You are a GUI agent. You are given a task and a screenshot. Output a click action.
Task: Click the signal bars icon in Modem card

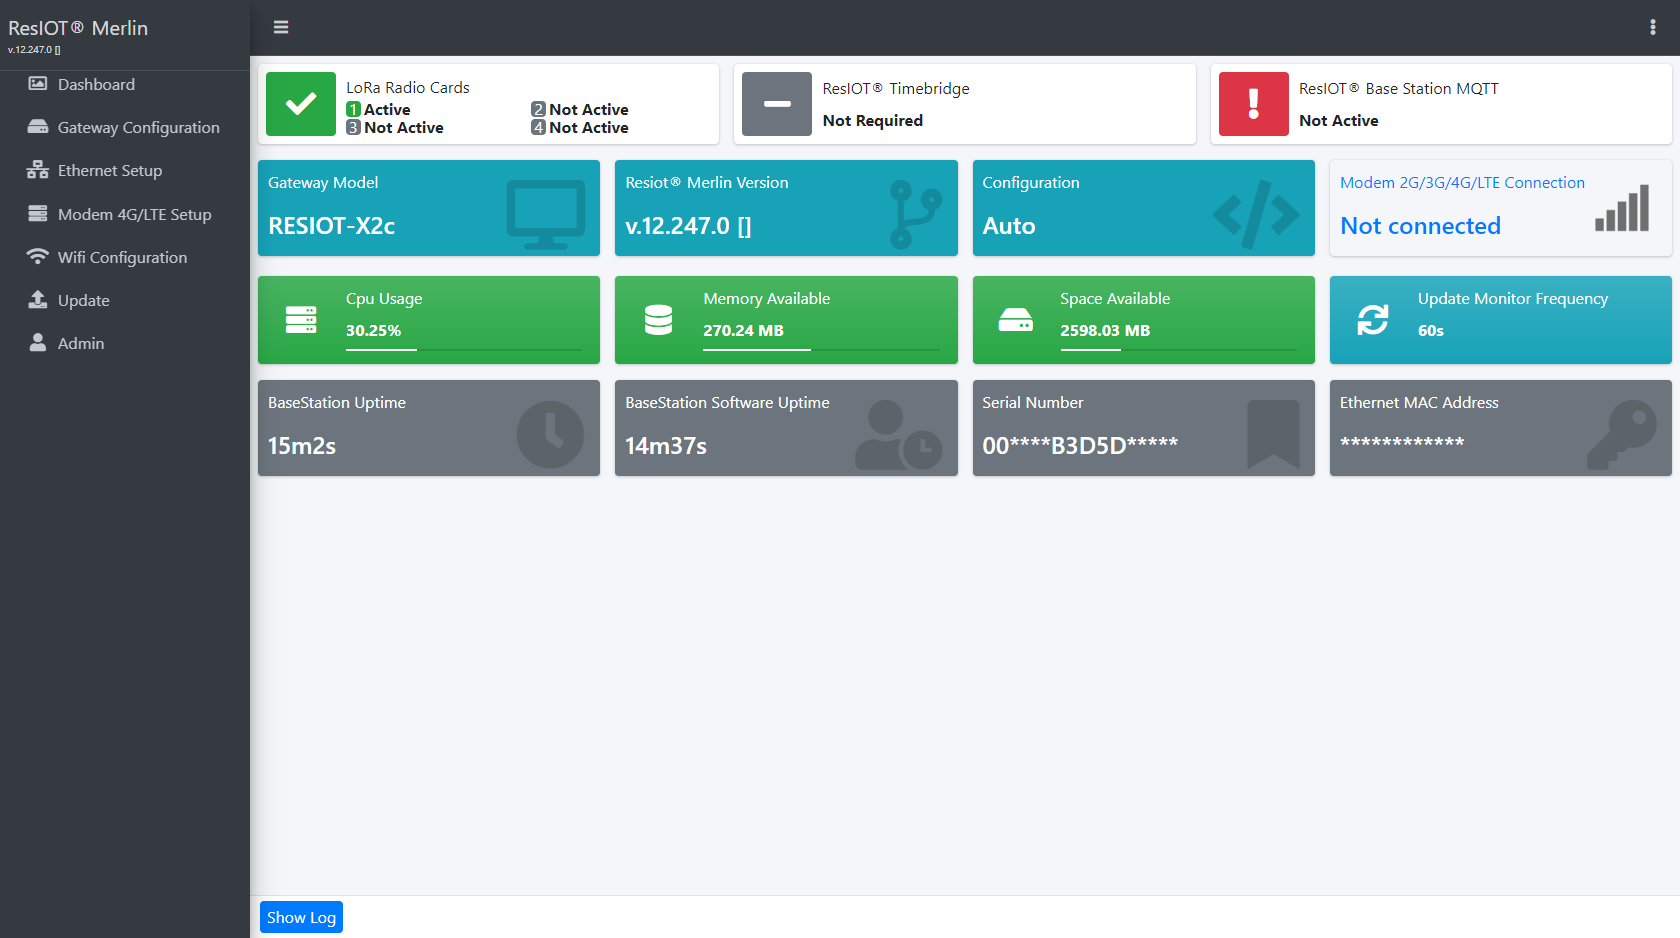click(1622, 208)
